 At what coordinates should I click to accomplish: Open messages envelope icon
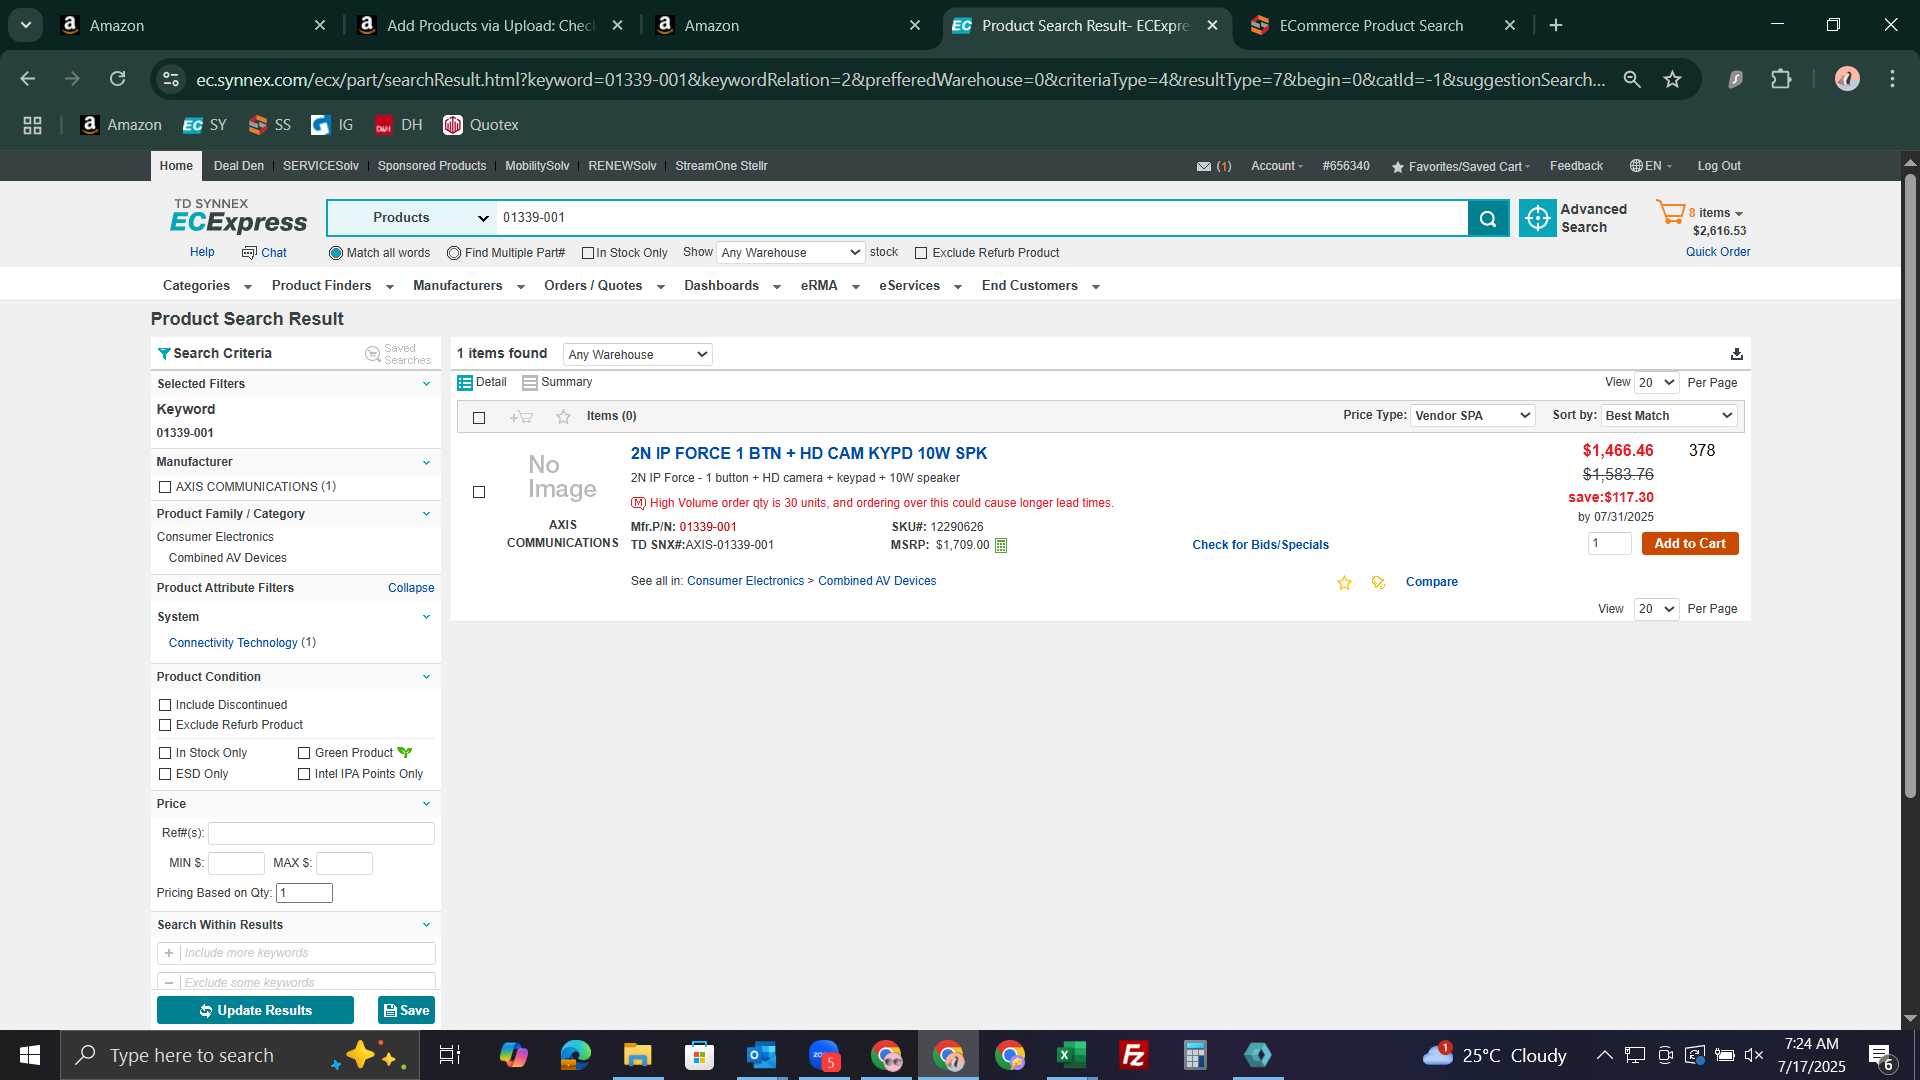point(1204,167)
